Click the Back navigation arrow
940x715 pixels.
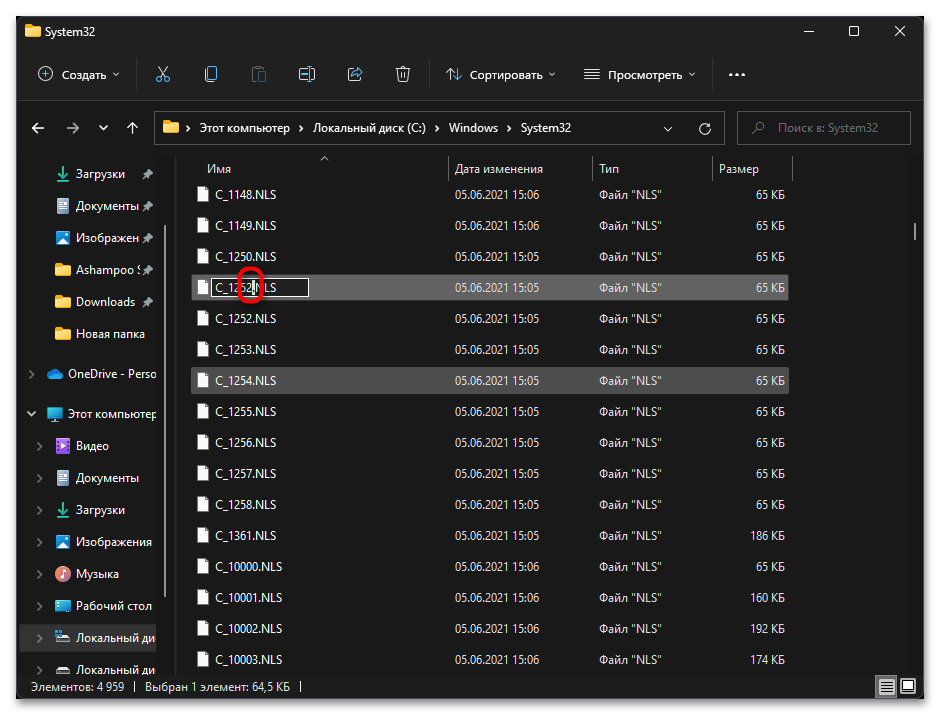click(x=38, y=128)
